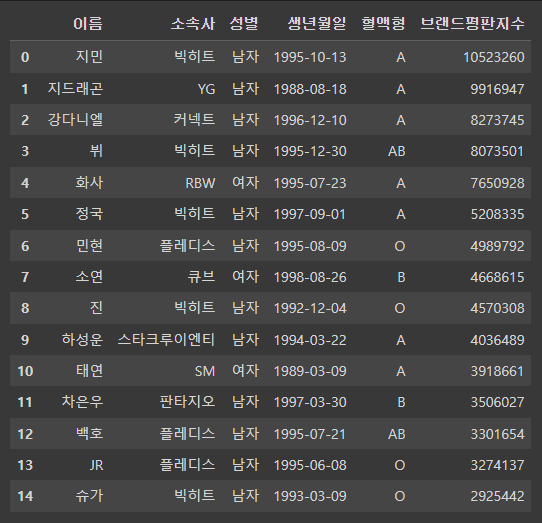Click the 생년월일 column header
The width and height of the screenshot is (542, 523).
click(x=317, y=24)
